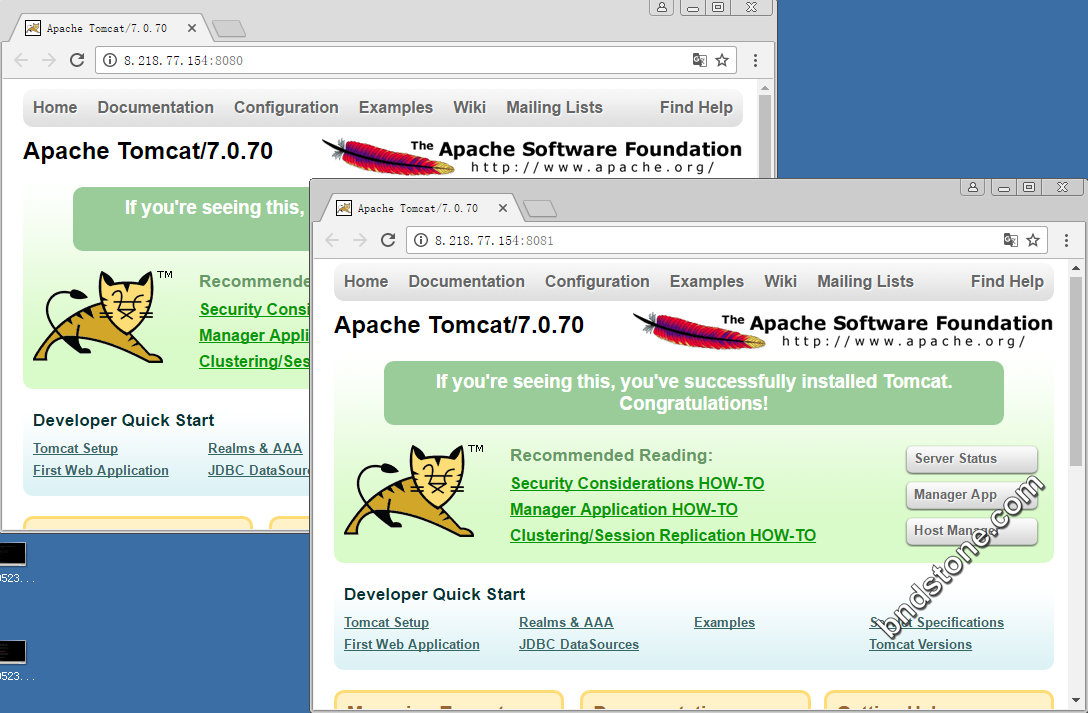Screen dimensions: 1088x713
Task: Open the Examples link under Developer Quick Start
Action: coord(724,623)
